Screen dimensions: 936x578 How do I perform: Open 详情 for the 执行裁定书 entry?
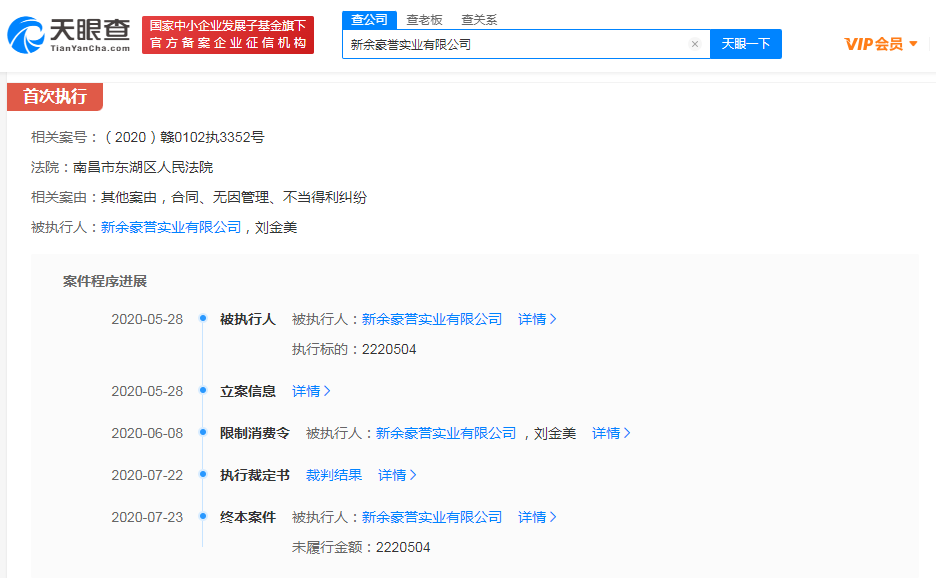tap(398, 475)
